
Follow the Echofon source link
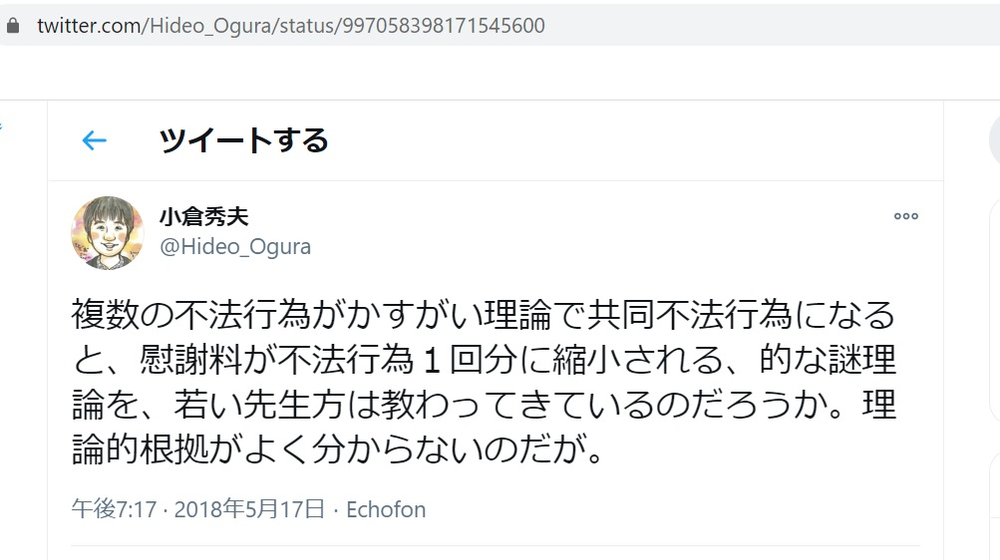pyautogui.click(x=386, y=509)
